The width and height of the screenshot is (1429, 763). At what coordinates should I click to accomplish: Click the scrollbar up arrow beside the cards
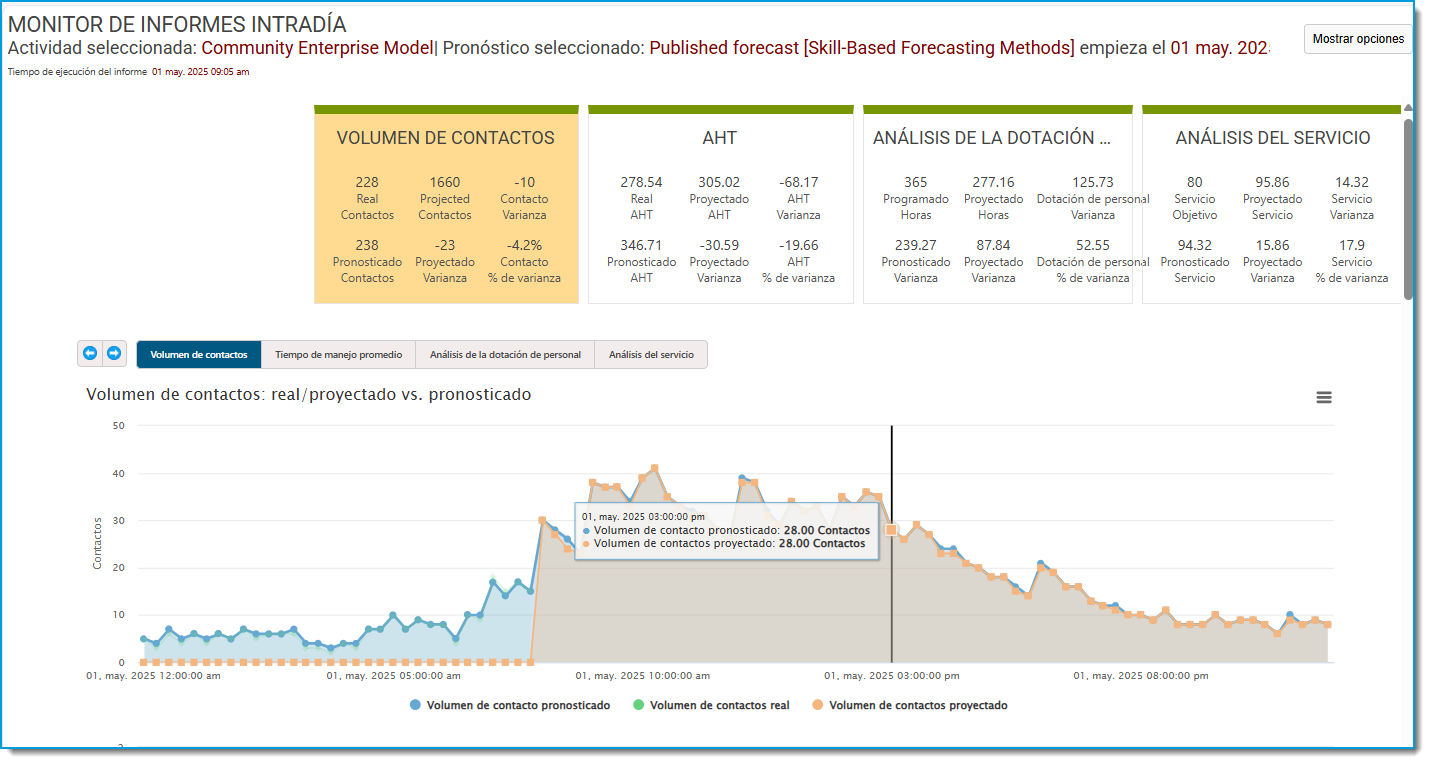tap(1408, 108)
